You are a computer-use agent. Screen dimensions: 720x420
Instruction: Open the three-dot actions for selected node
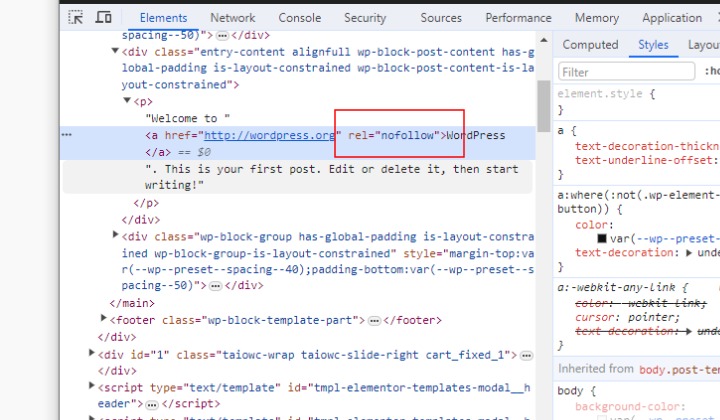[x=67, y=134]
